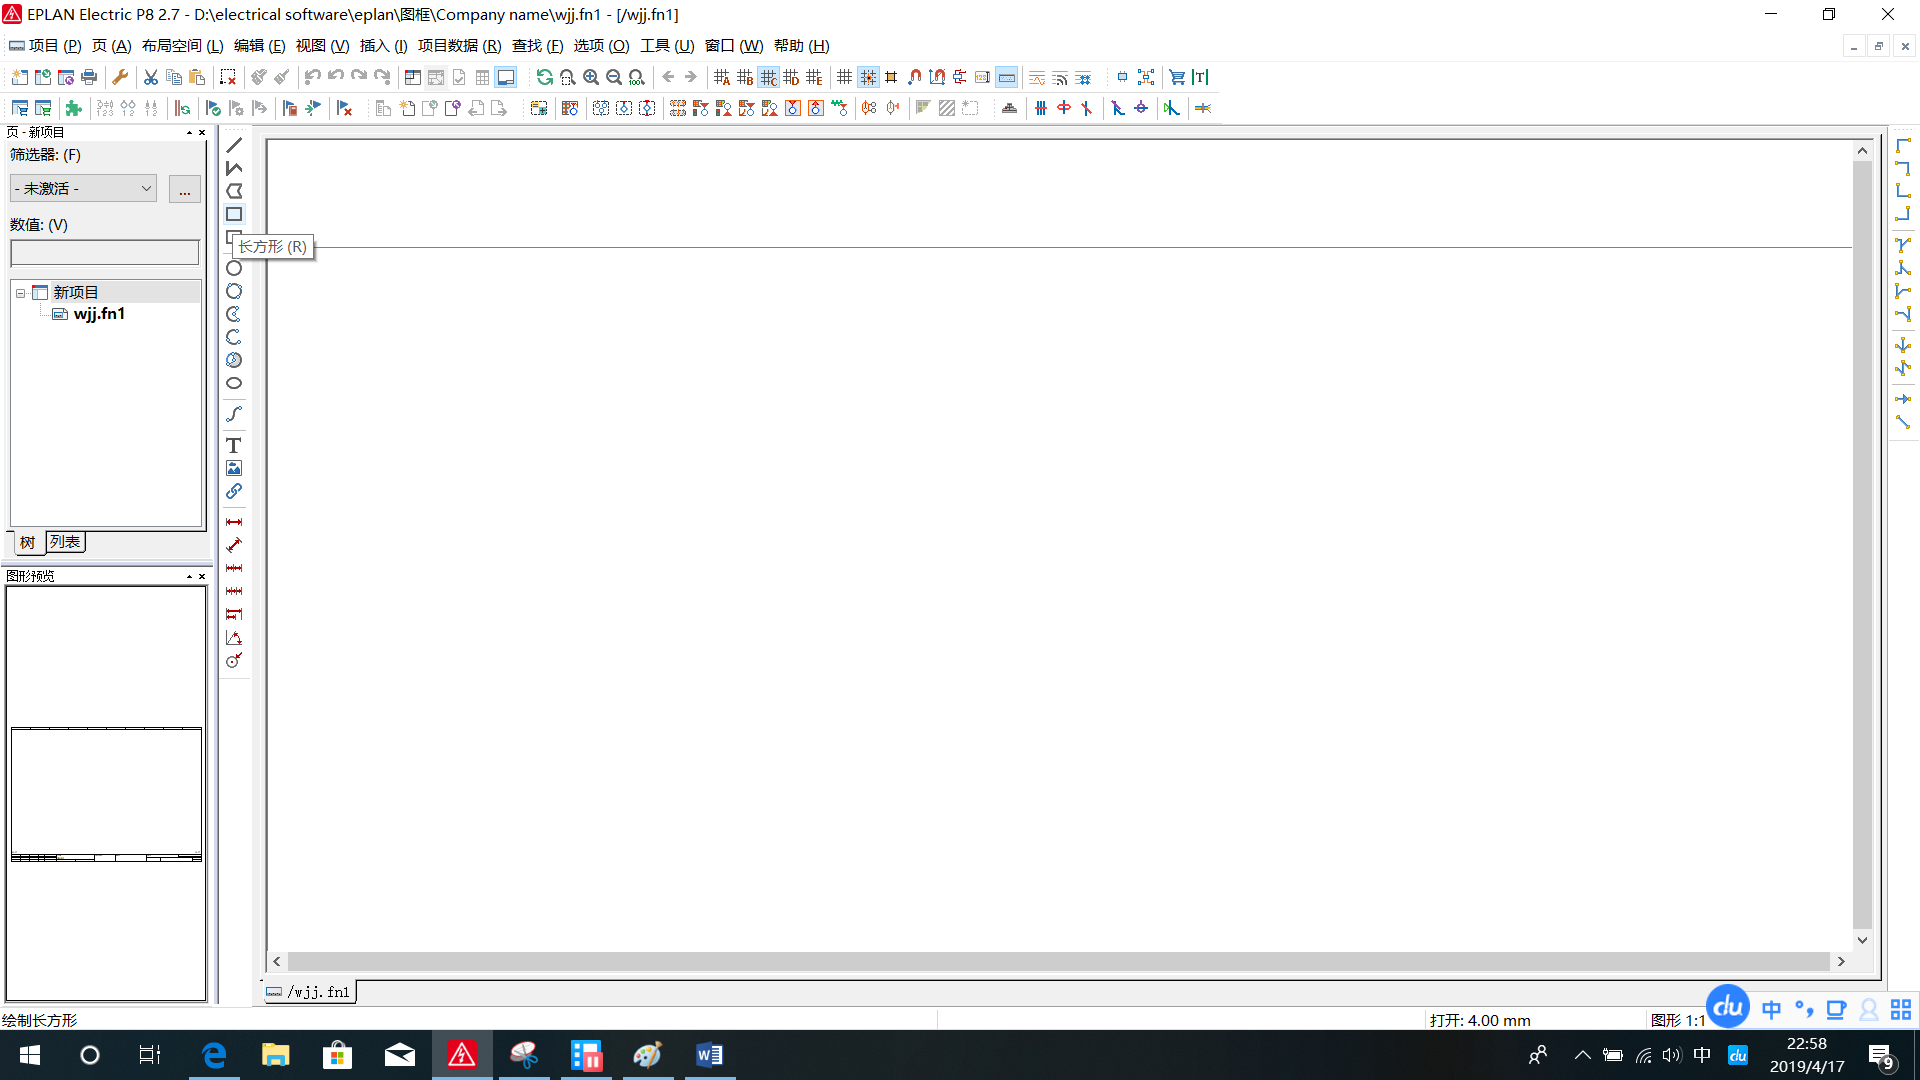Viewport: 1920px width, 1080px height.
Task: Click the 数值 filter input field
Action: (105, 253)
